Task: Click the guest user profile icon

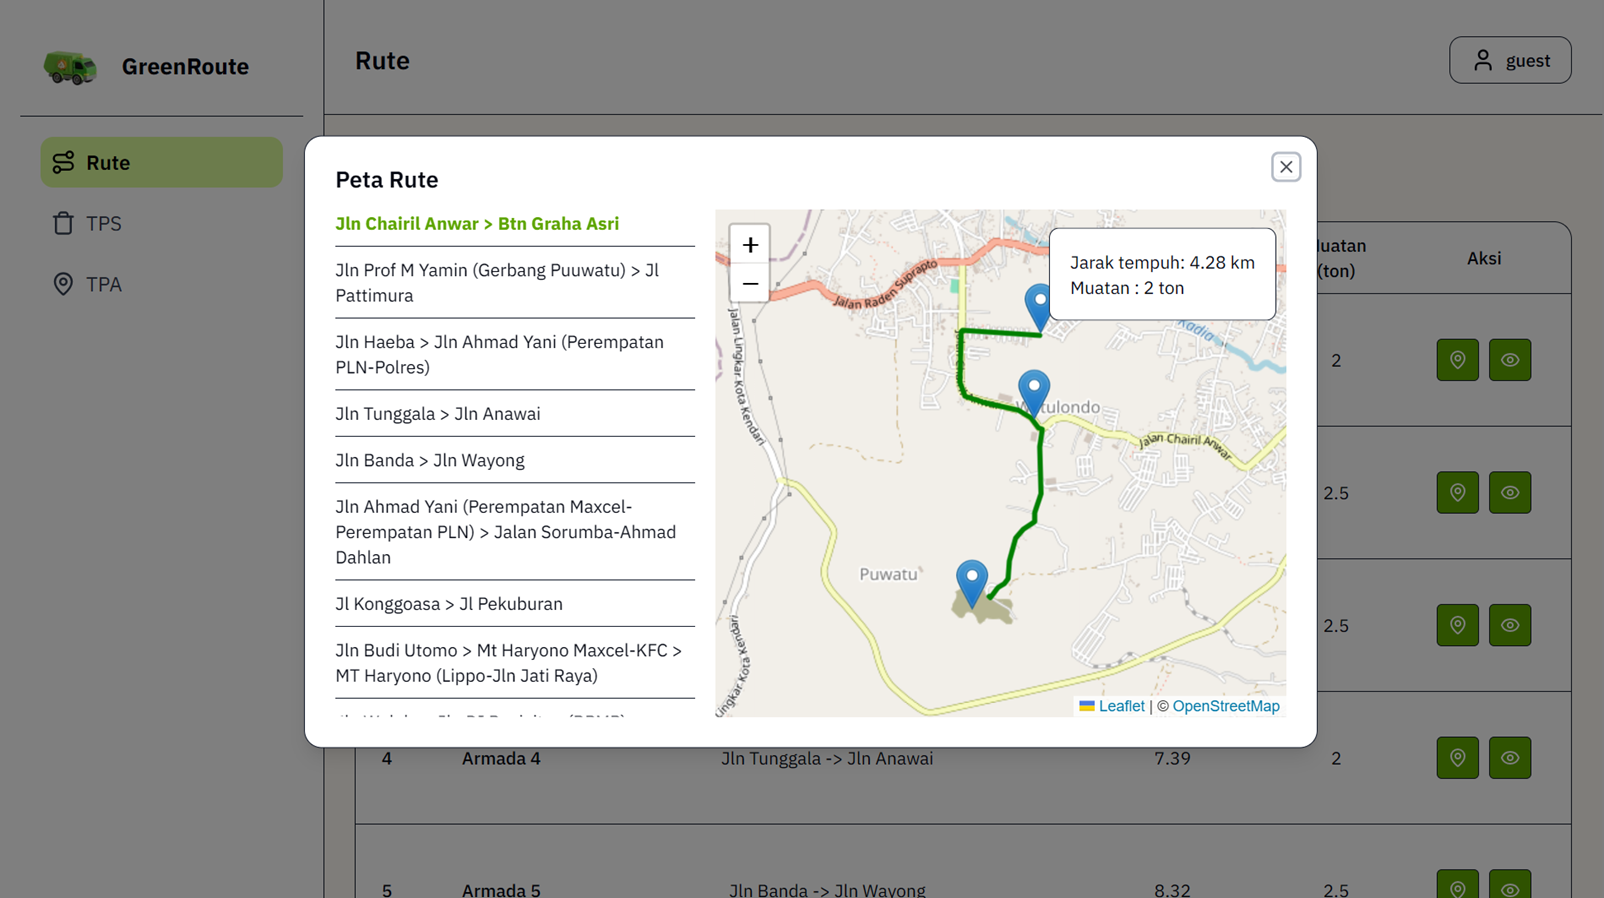Action: pos(1483,60)
